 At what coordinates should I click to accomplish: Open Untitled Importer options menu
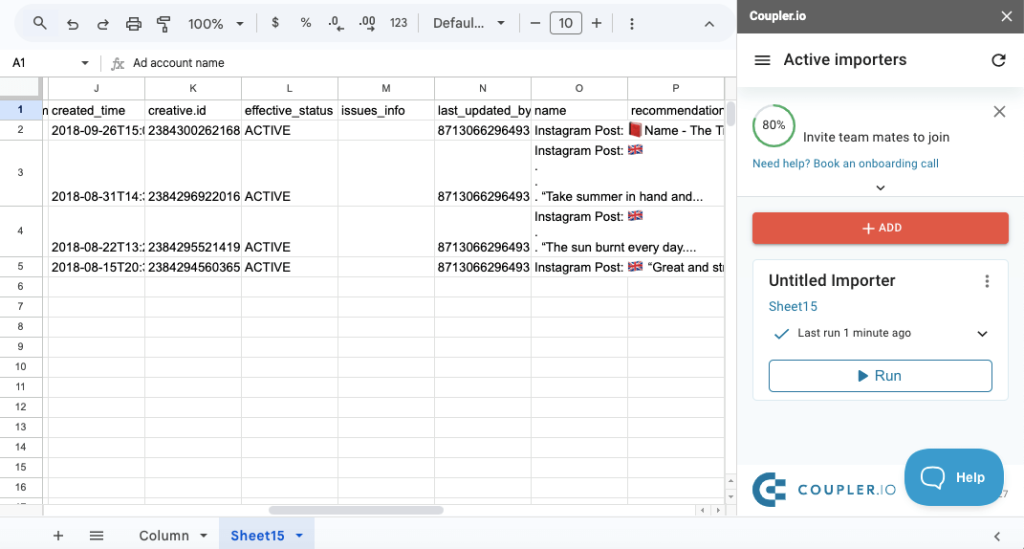pyautogui.click(x=987, y=281)
